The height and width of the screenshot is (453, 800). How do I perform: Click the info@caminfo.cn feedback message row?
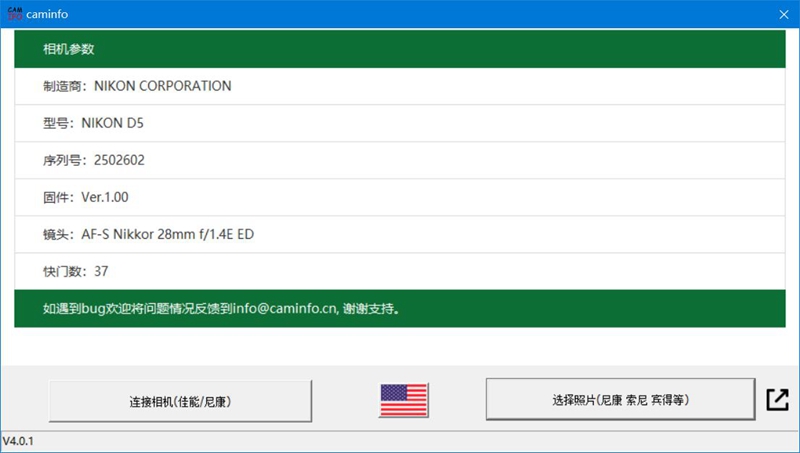[x=400, y=309]
